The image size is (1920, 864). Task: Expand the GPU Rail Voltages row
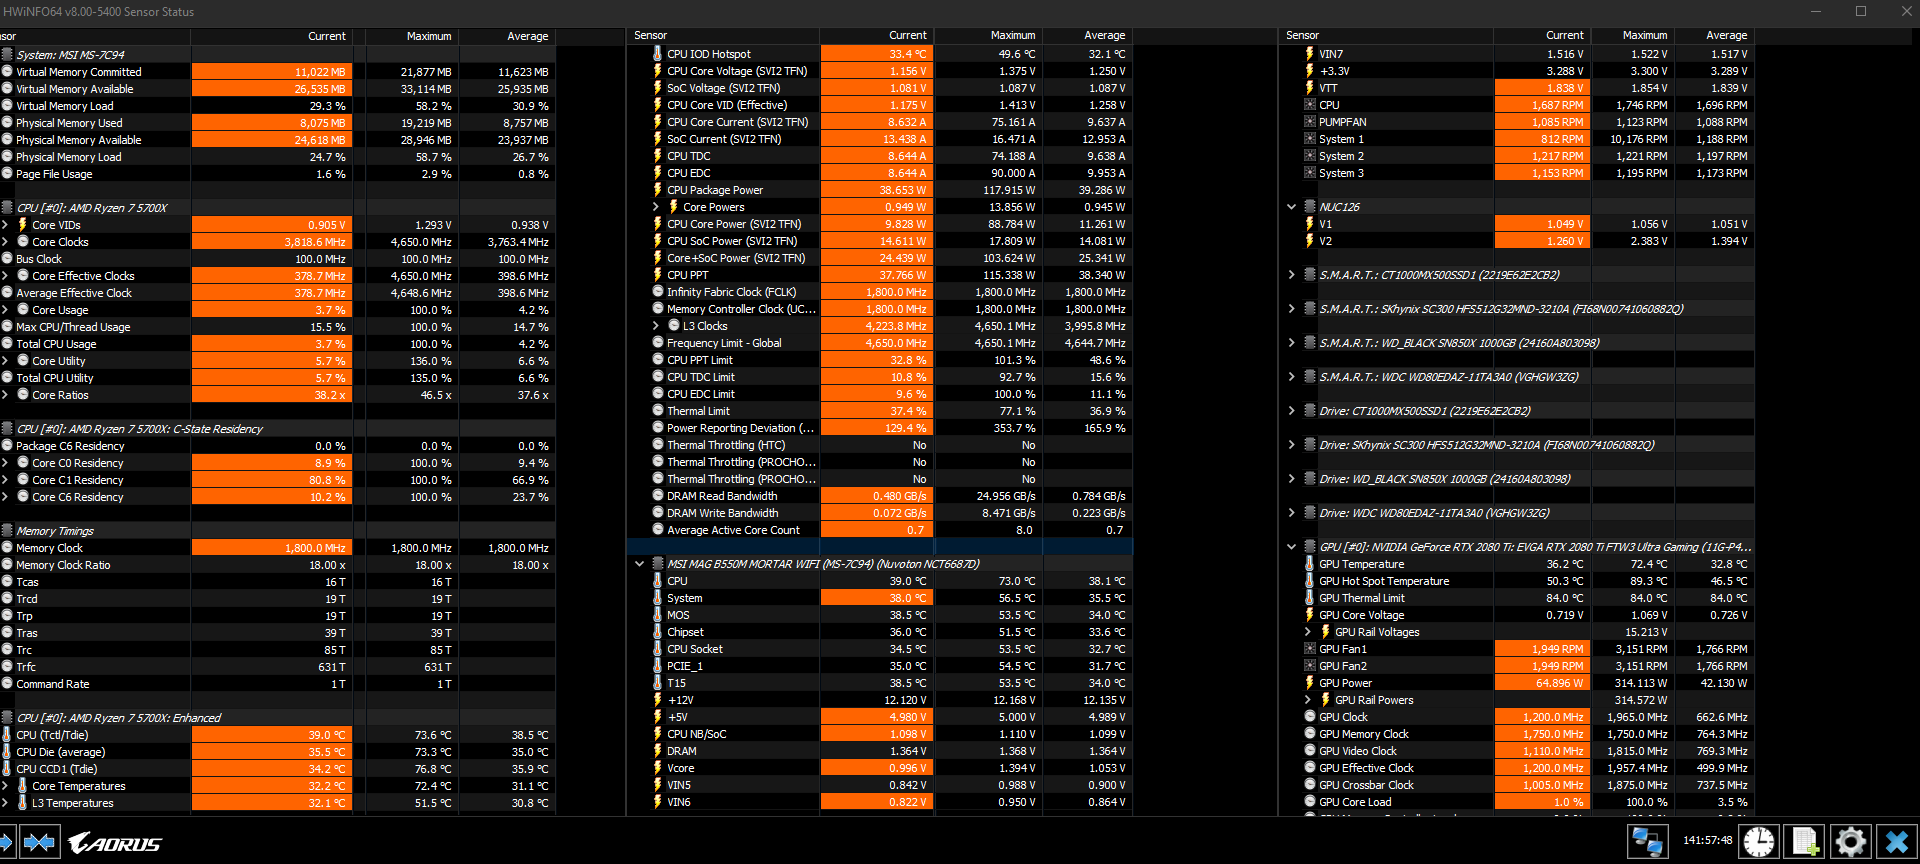click(x=1308, y=632)
